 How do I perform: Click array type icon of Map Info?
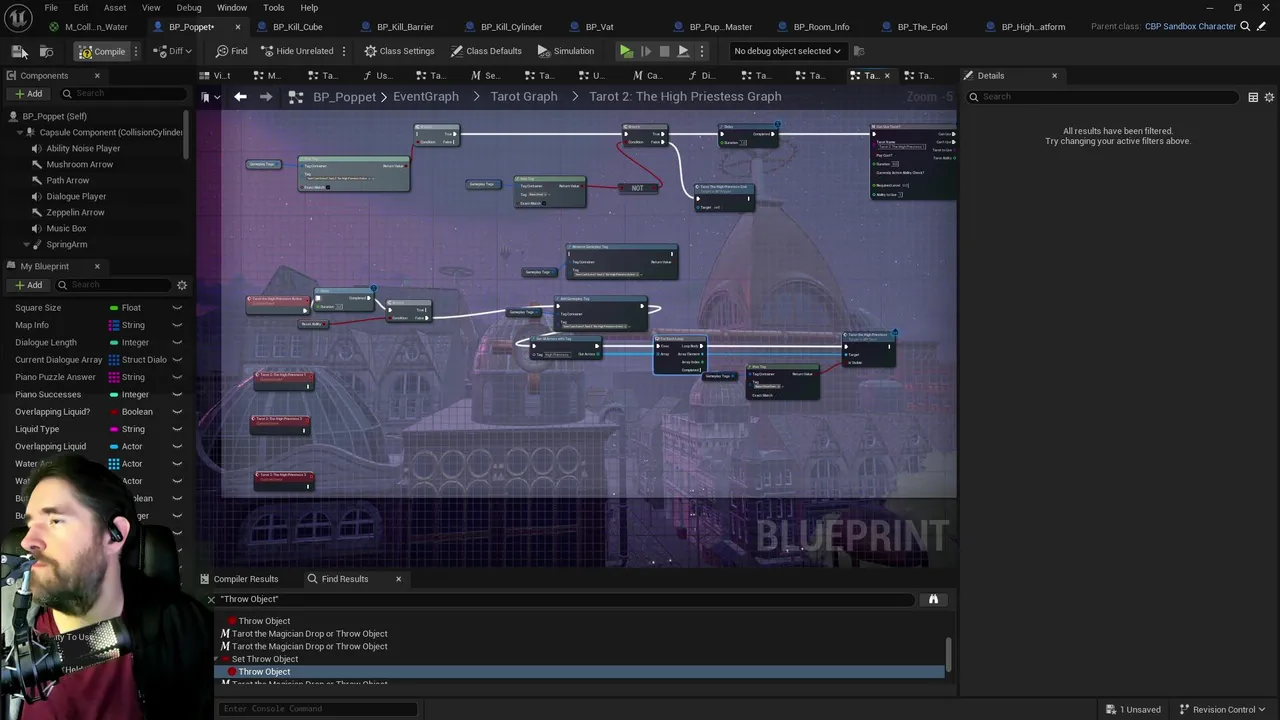114,325
